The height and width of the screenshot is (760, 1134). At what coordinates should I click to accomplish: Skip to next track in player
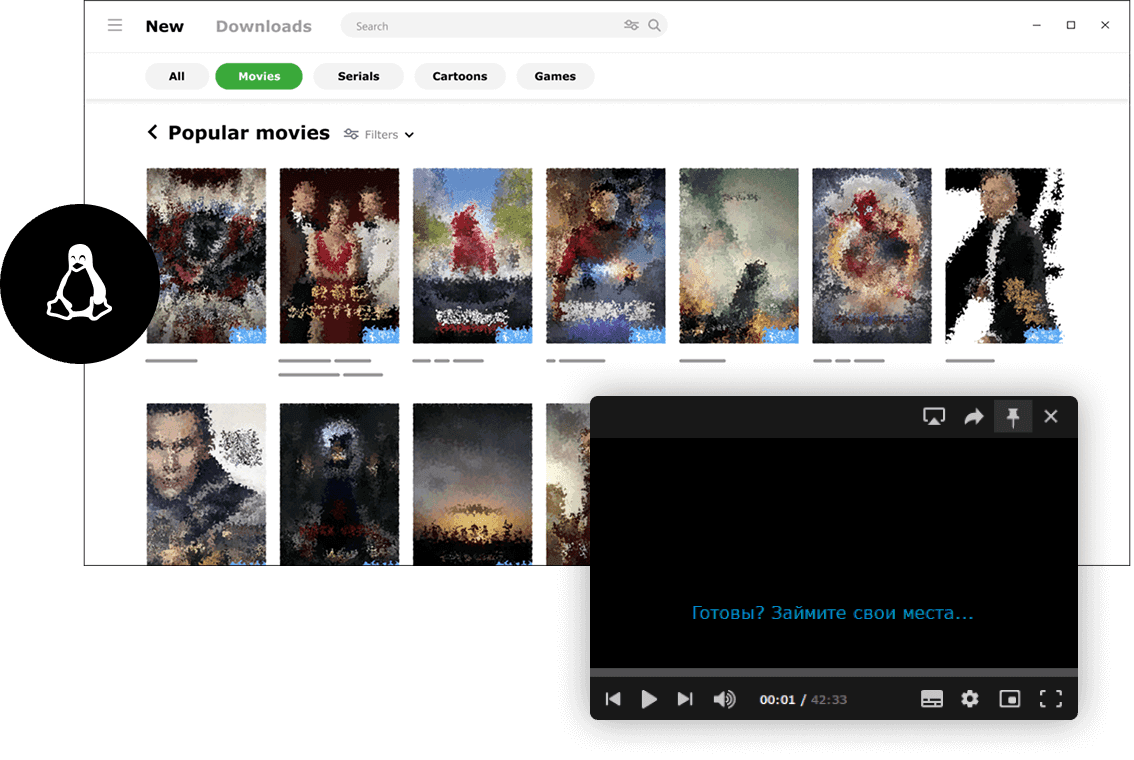684,699
